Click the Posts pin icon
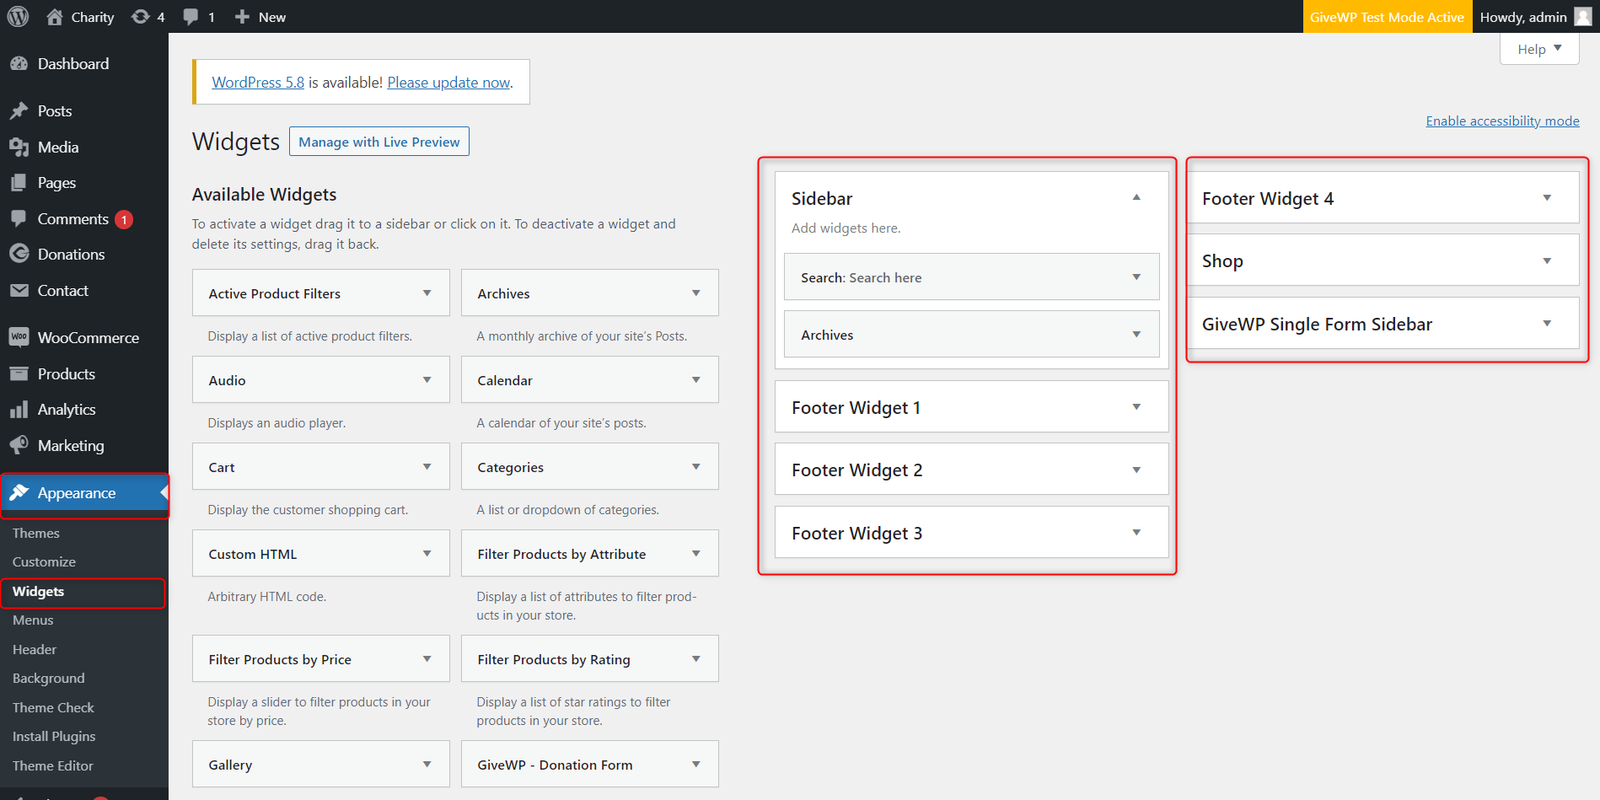1600x800 pixels. [x=19, y=111]
